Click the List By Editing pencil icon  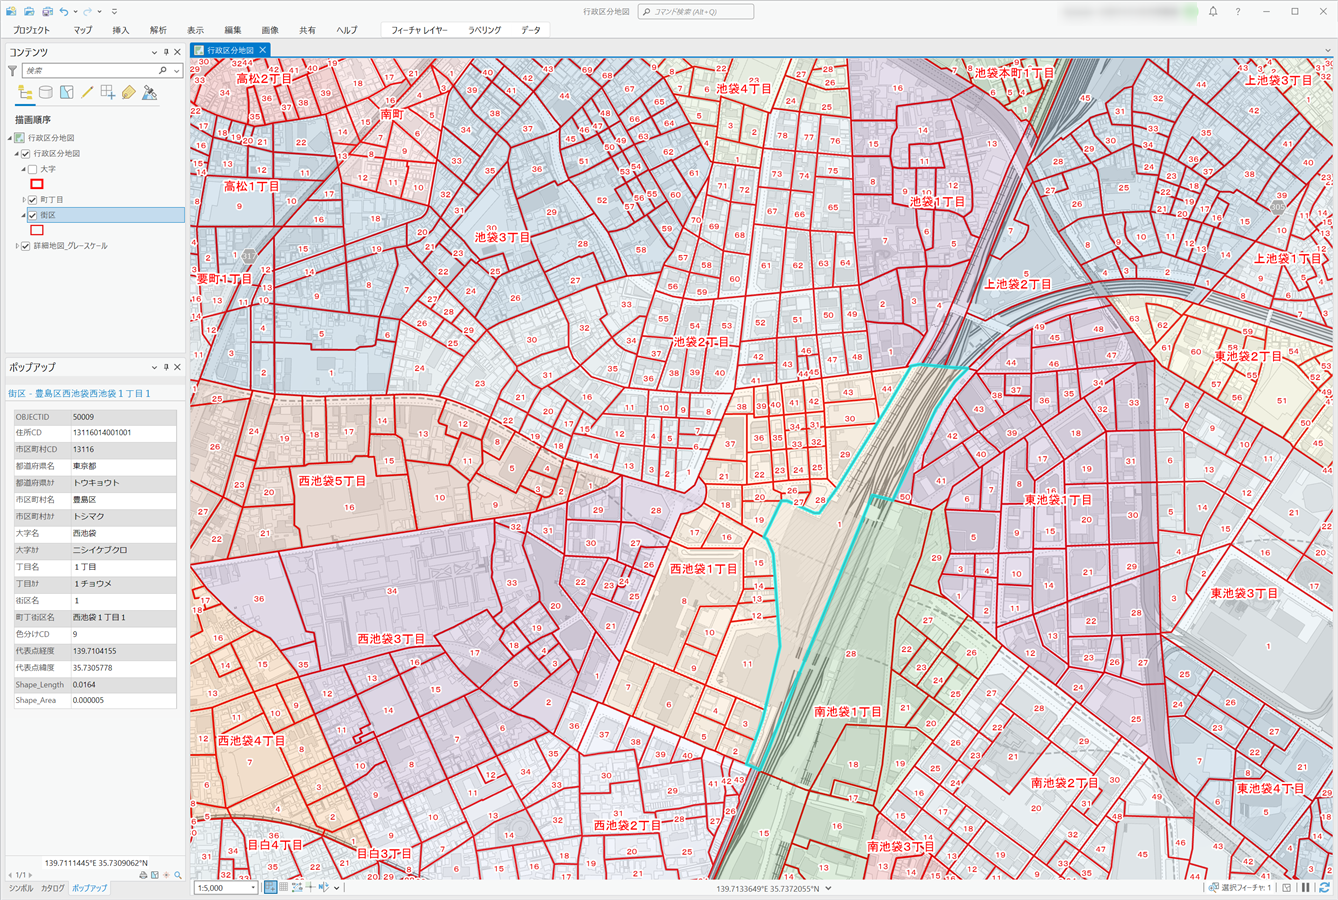click(x=87, y=93)
